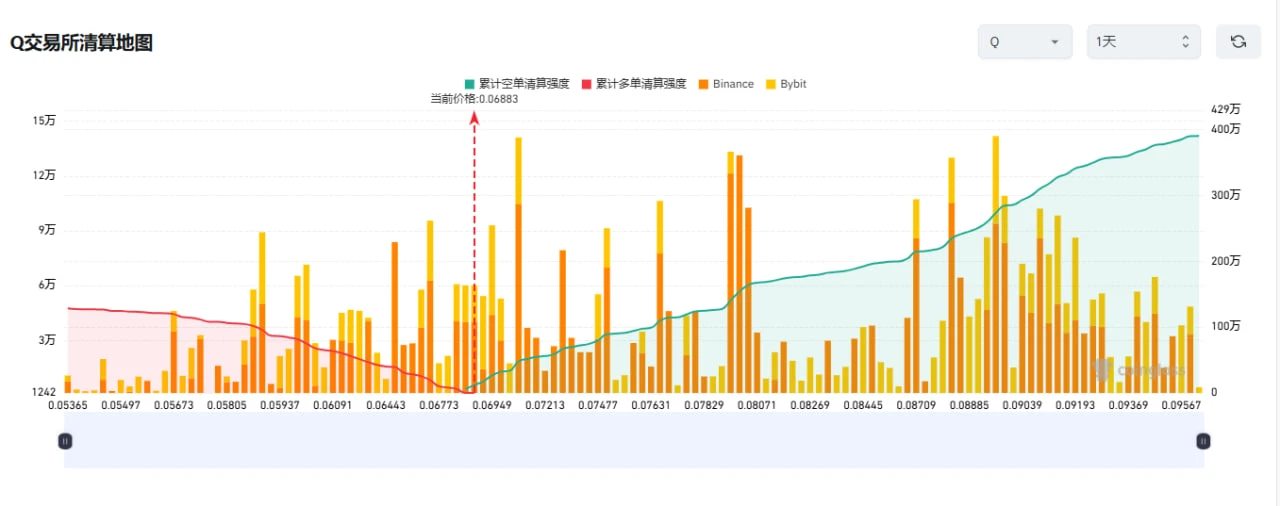The height and width of the screenshot is (506, 1280).
Task: Click the light blue zoom range bar
Action: coord(634,440)
